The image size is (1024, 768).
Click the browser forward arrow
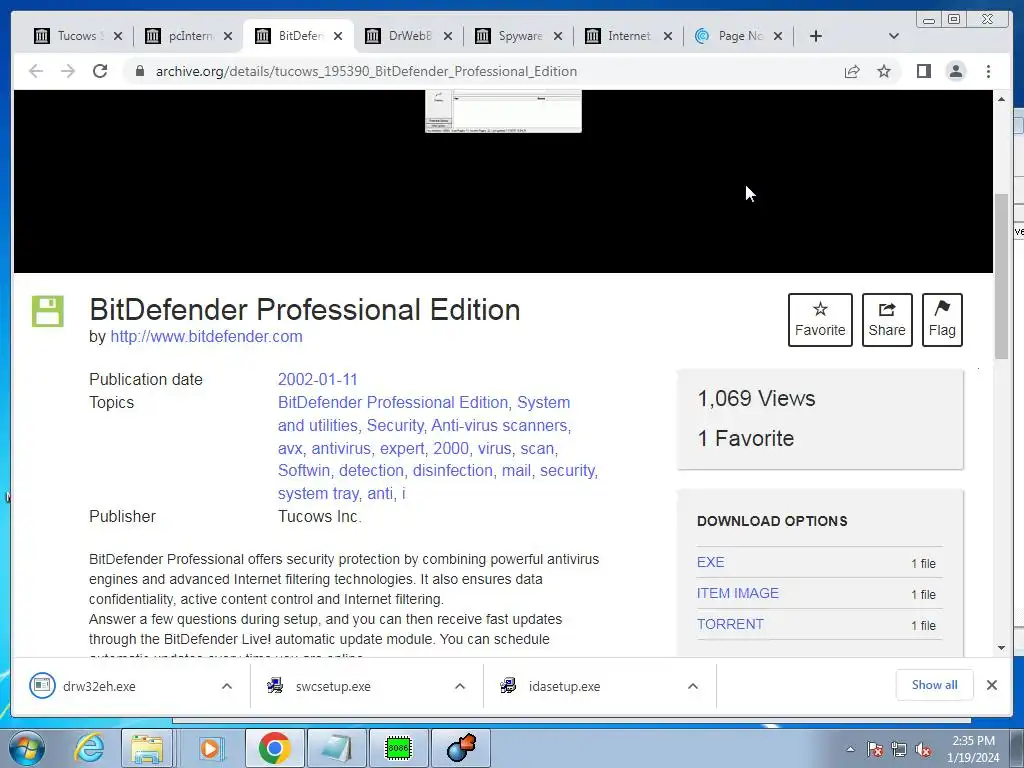click(x=68, y=71)
